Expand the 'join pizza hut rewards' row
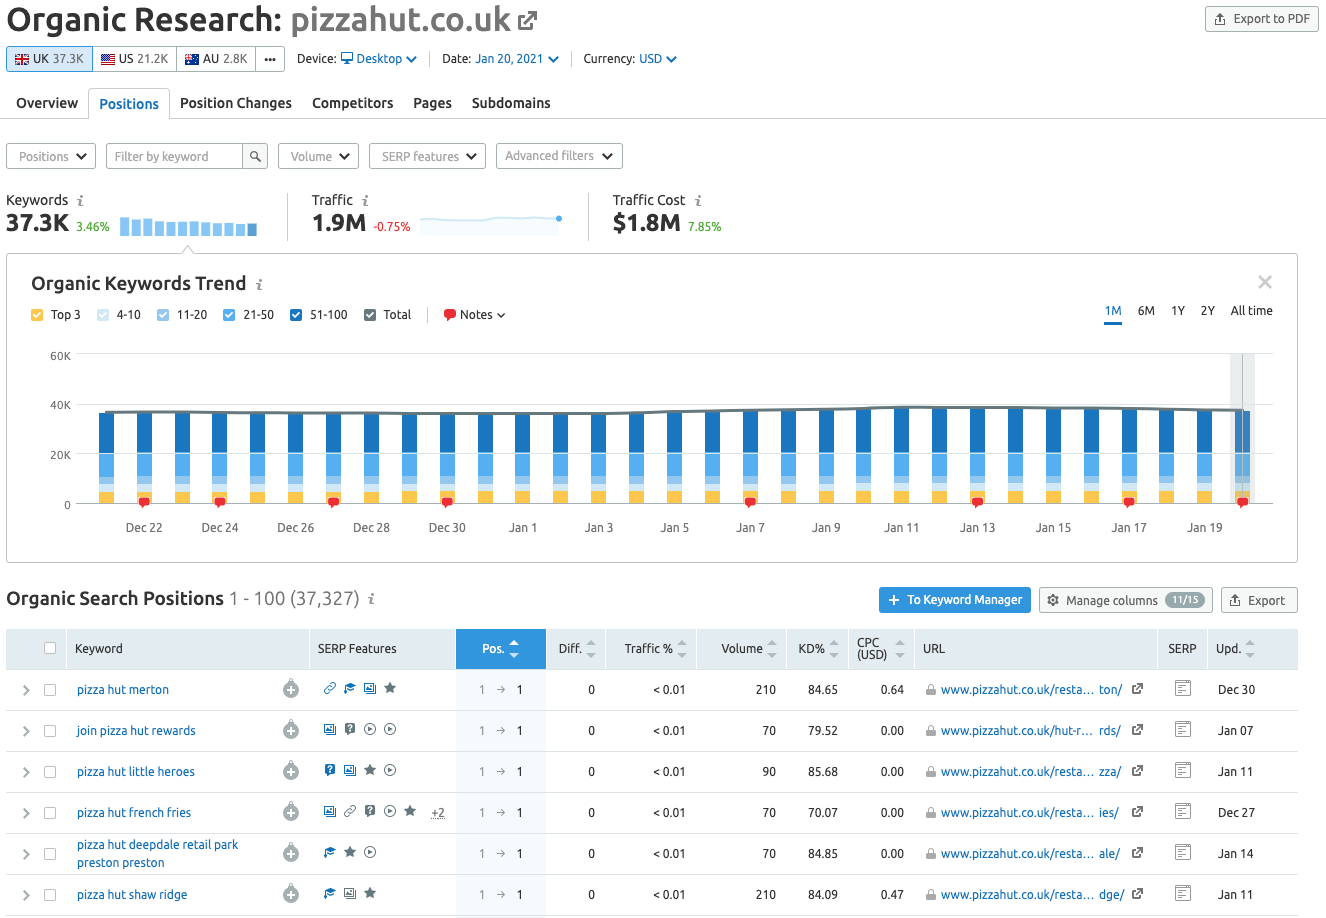 (26, 731)
